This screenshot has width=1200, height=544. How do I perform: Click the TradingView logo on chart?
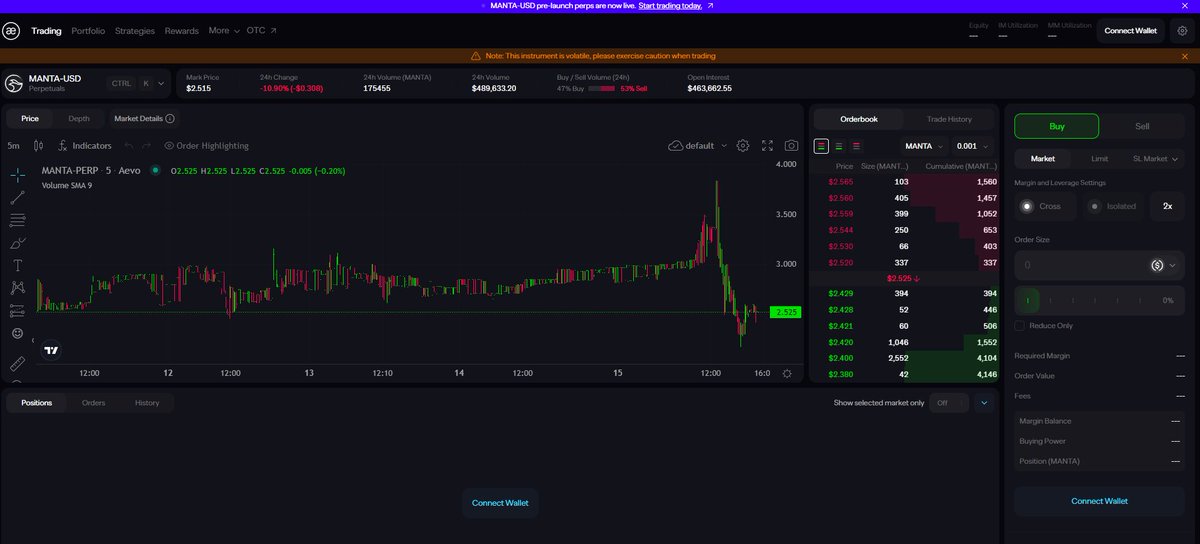coord(51,350)
